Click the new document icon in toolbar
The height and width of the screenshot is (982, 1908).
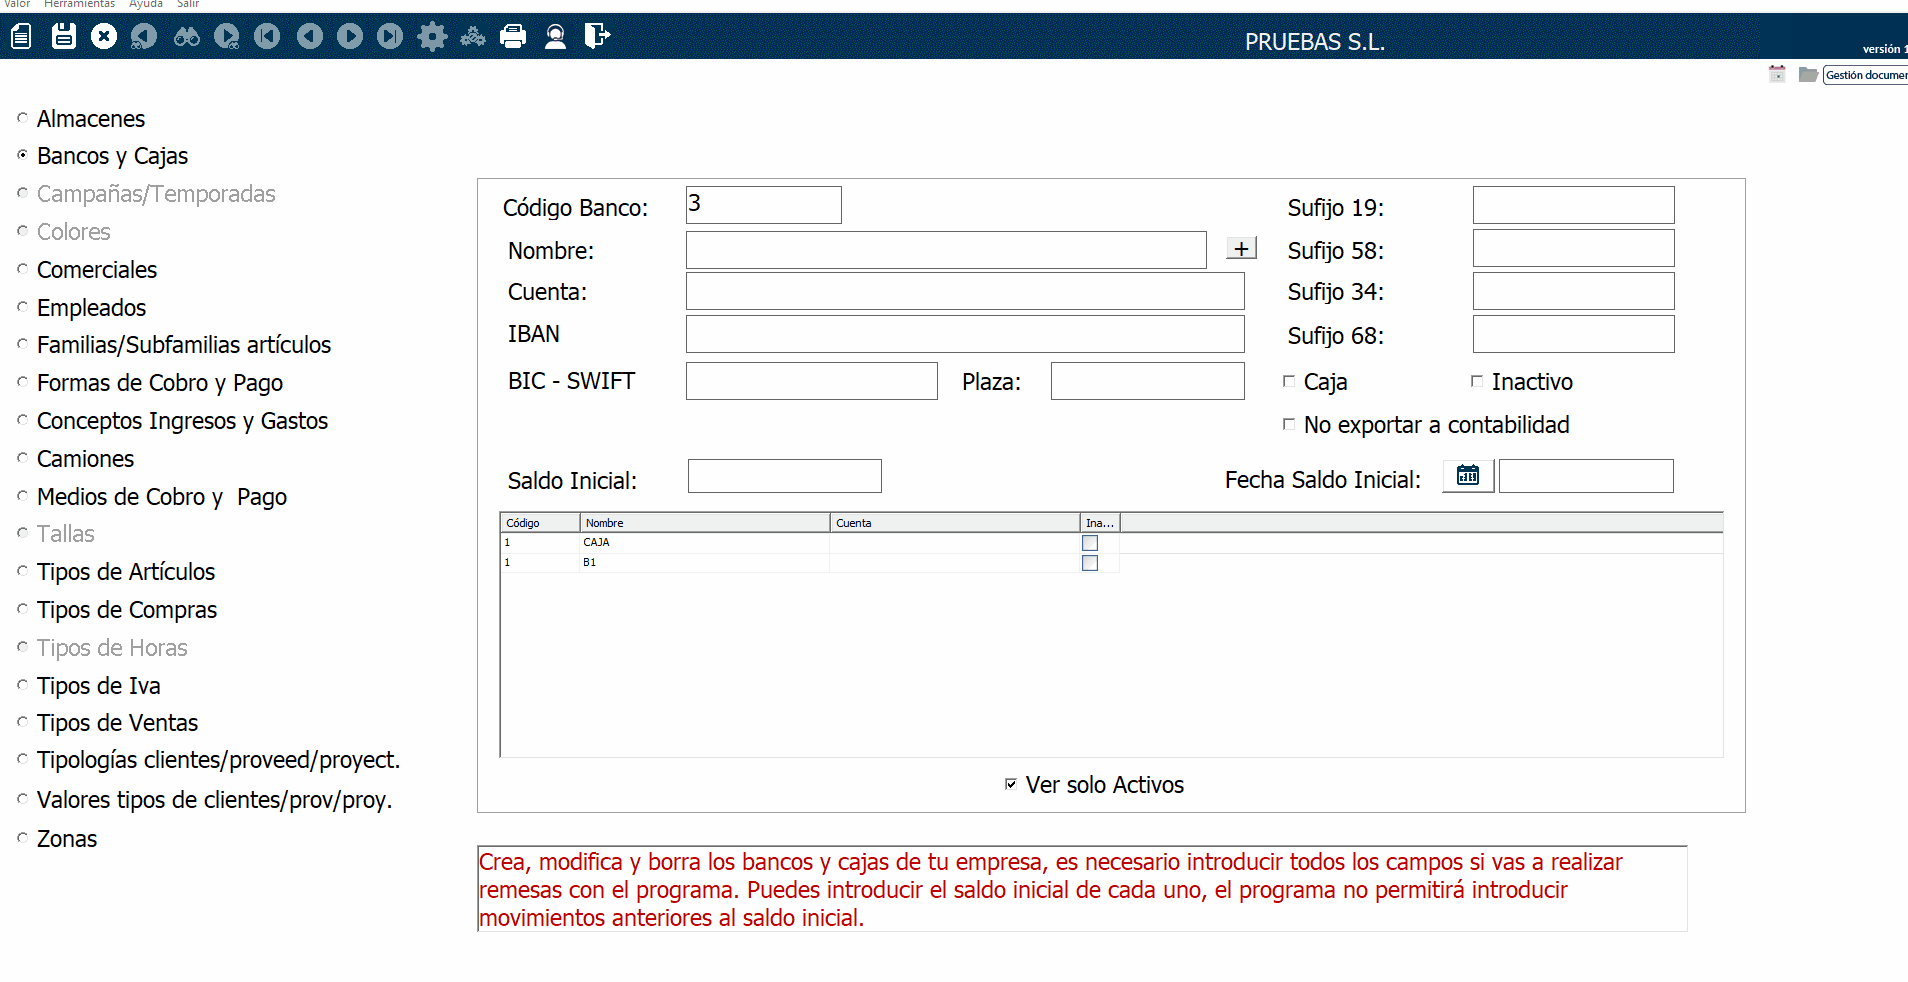(21, 37)
